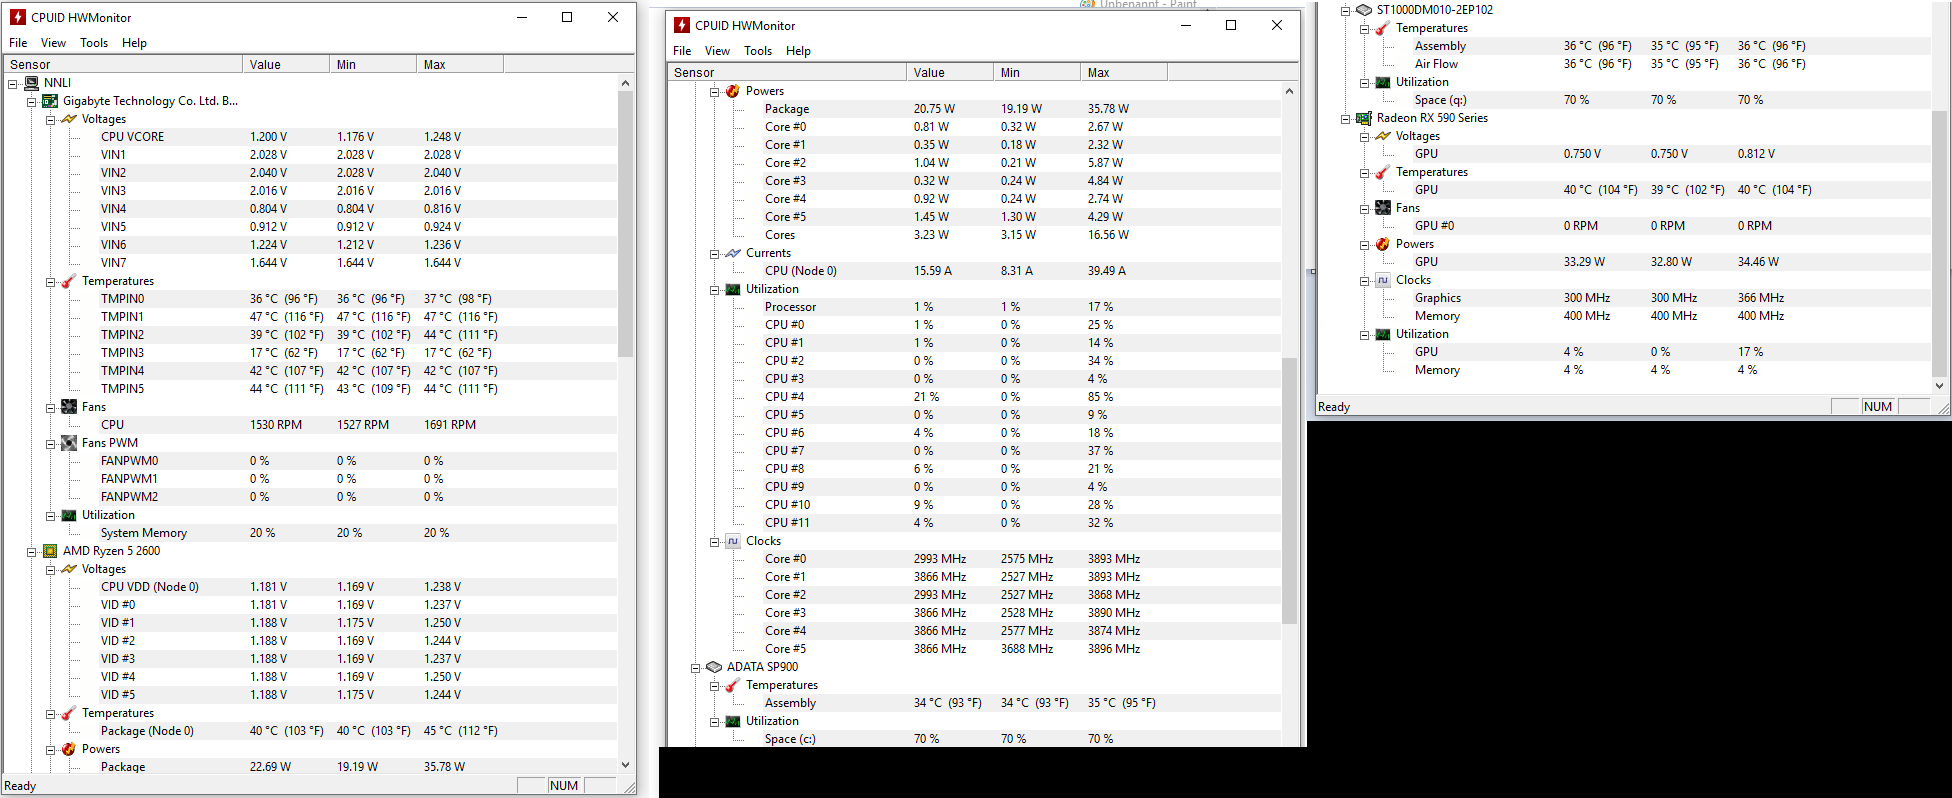Click the left window vertical scrollbar thumb
Viewport: 1952px width, 798px height.
(625, 224)
